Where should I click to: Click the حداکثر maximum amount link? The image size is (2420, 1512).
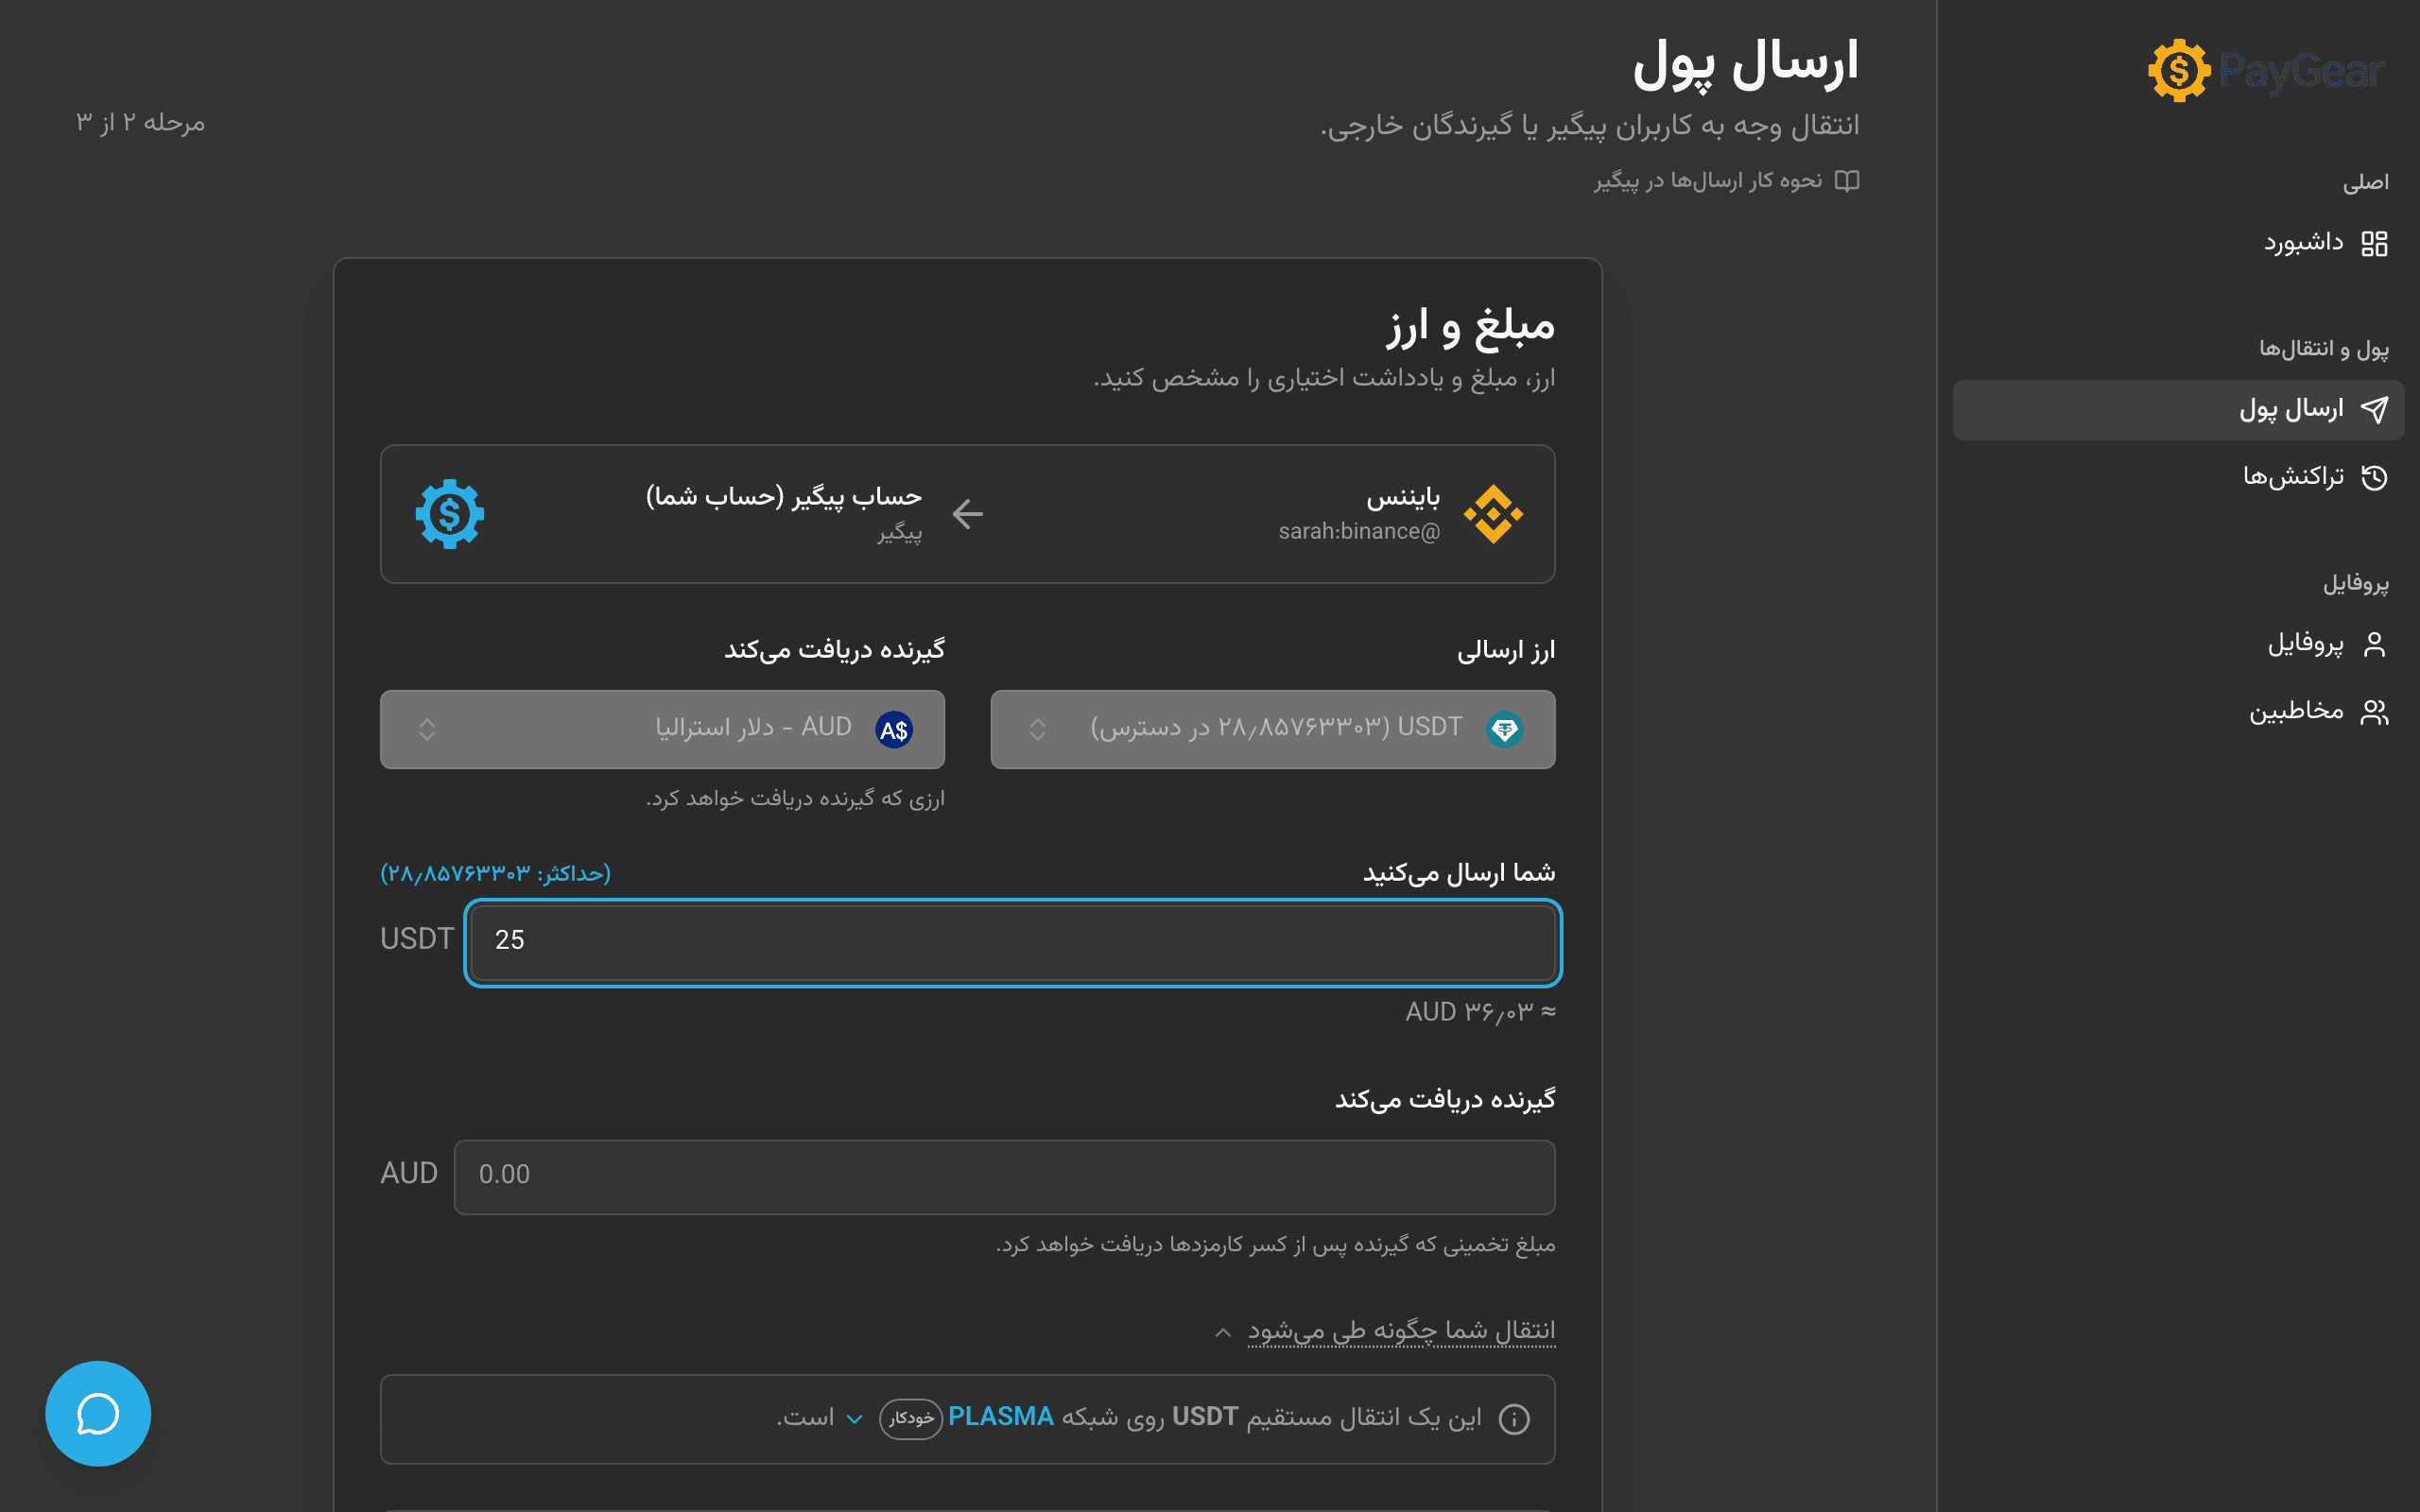tap(495, 873)
